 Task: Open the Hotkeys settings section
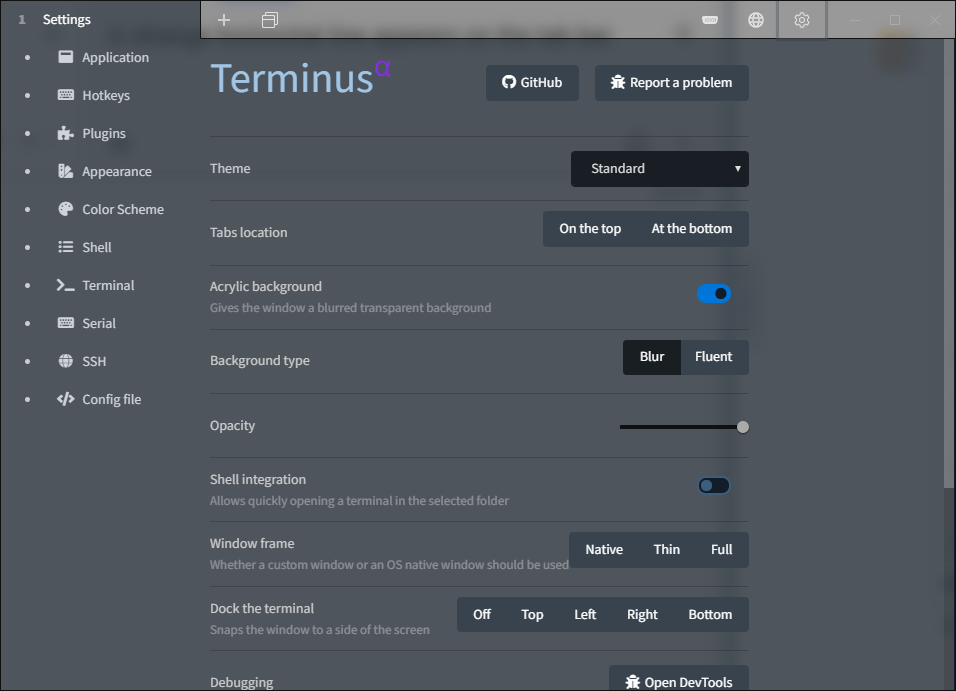(x=94, y=95)
